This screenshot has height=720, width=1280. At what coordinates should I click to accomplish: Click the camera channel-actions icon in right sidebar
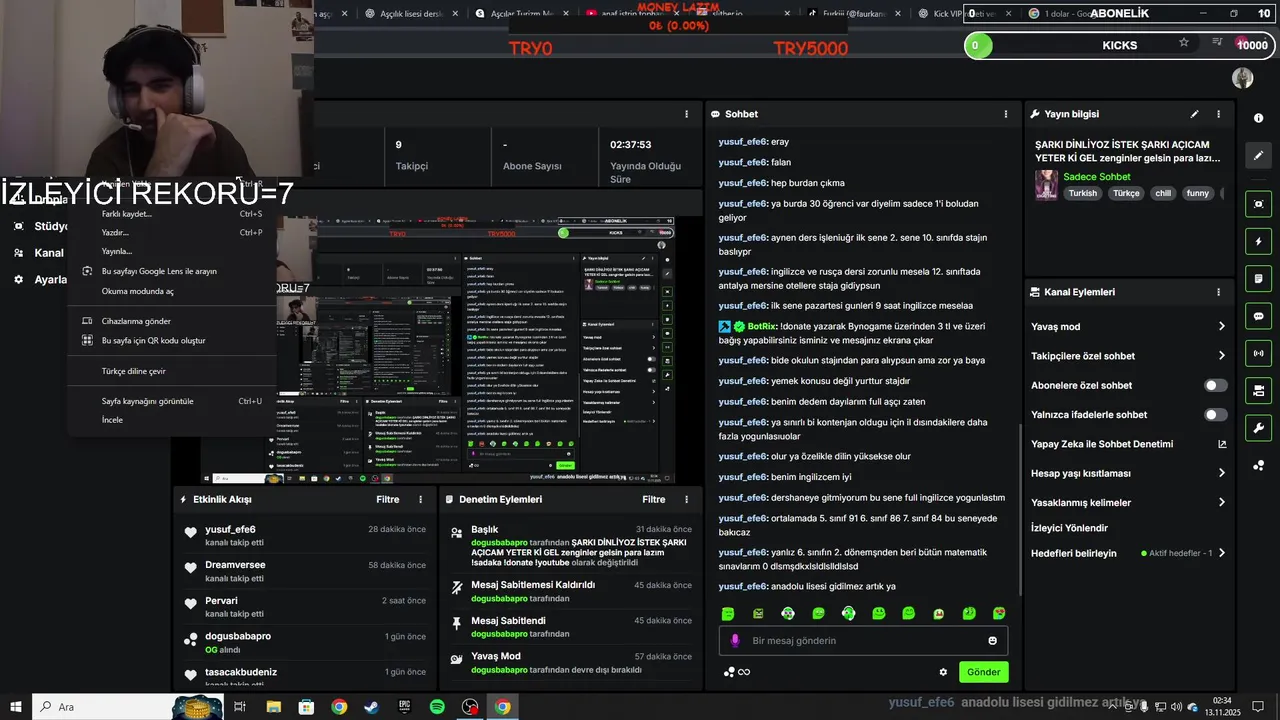pyautogui.click(x=1258, y=390)
